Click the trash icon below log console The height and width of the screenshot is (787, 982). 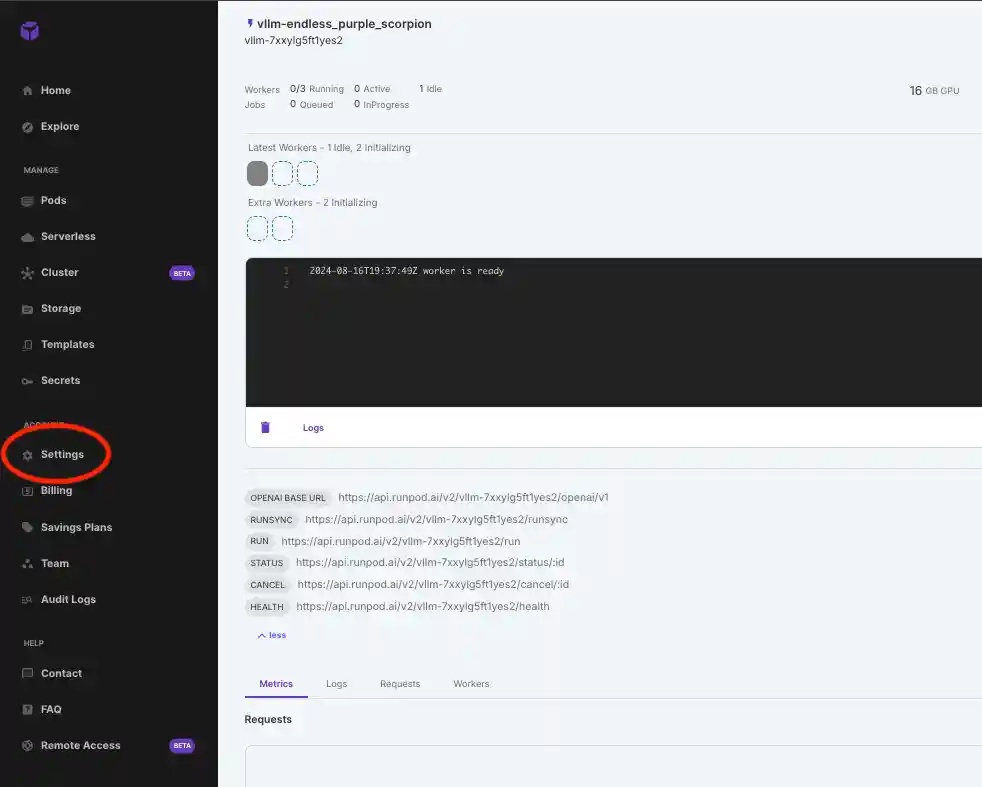pos(265,427)
